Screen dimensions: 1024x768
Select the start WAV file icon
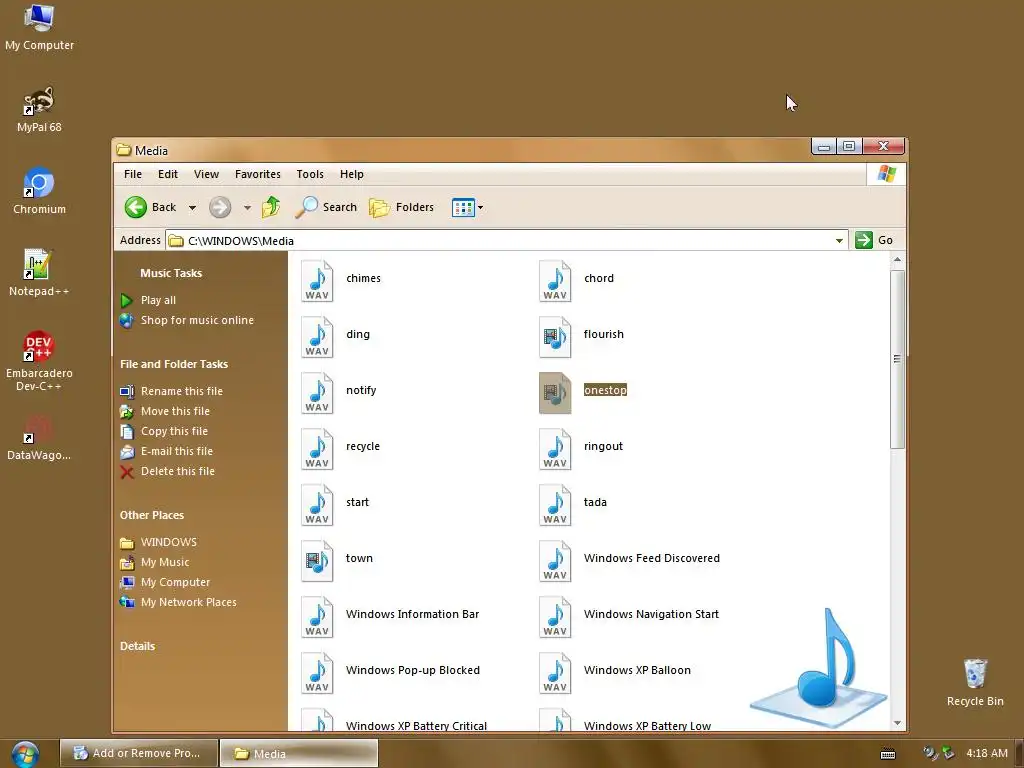(317, 505)
